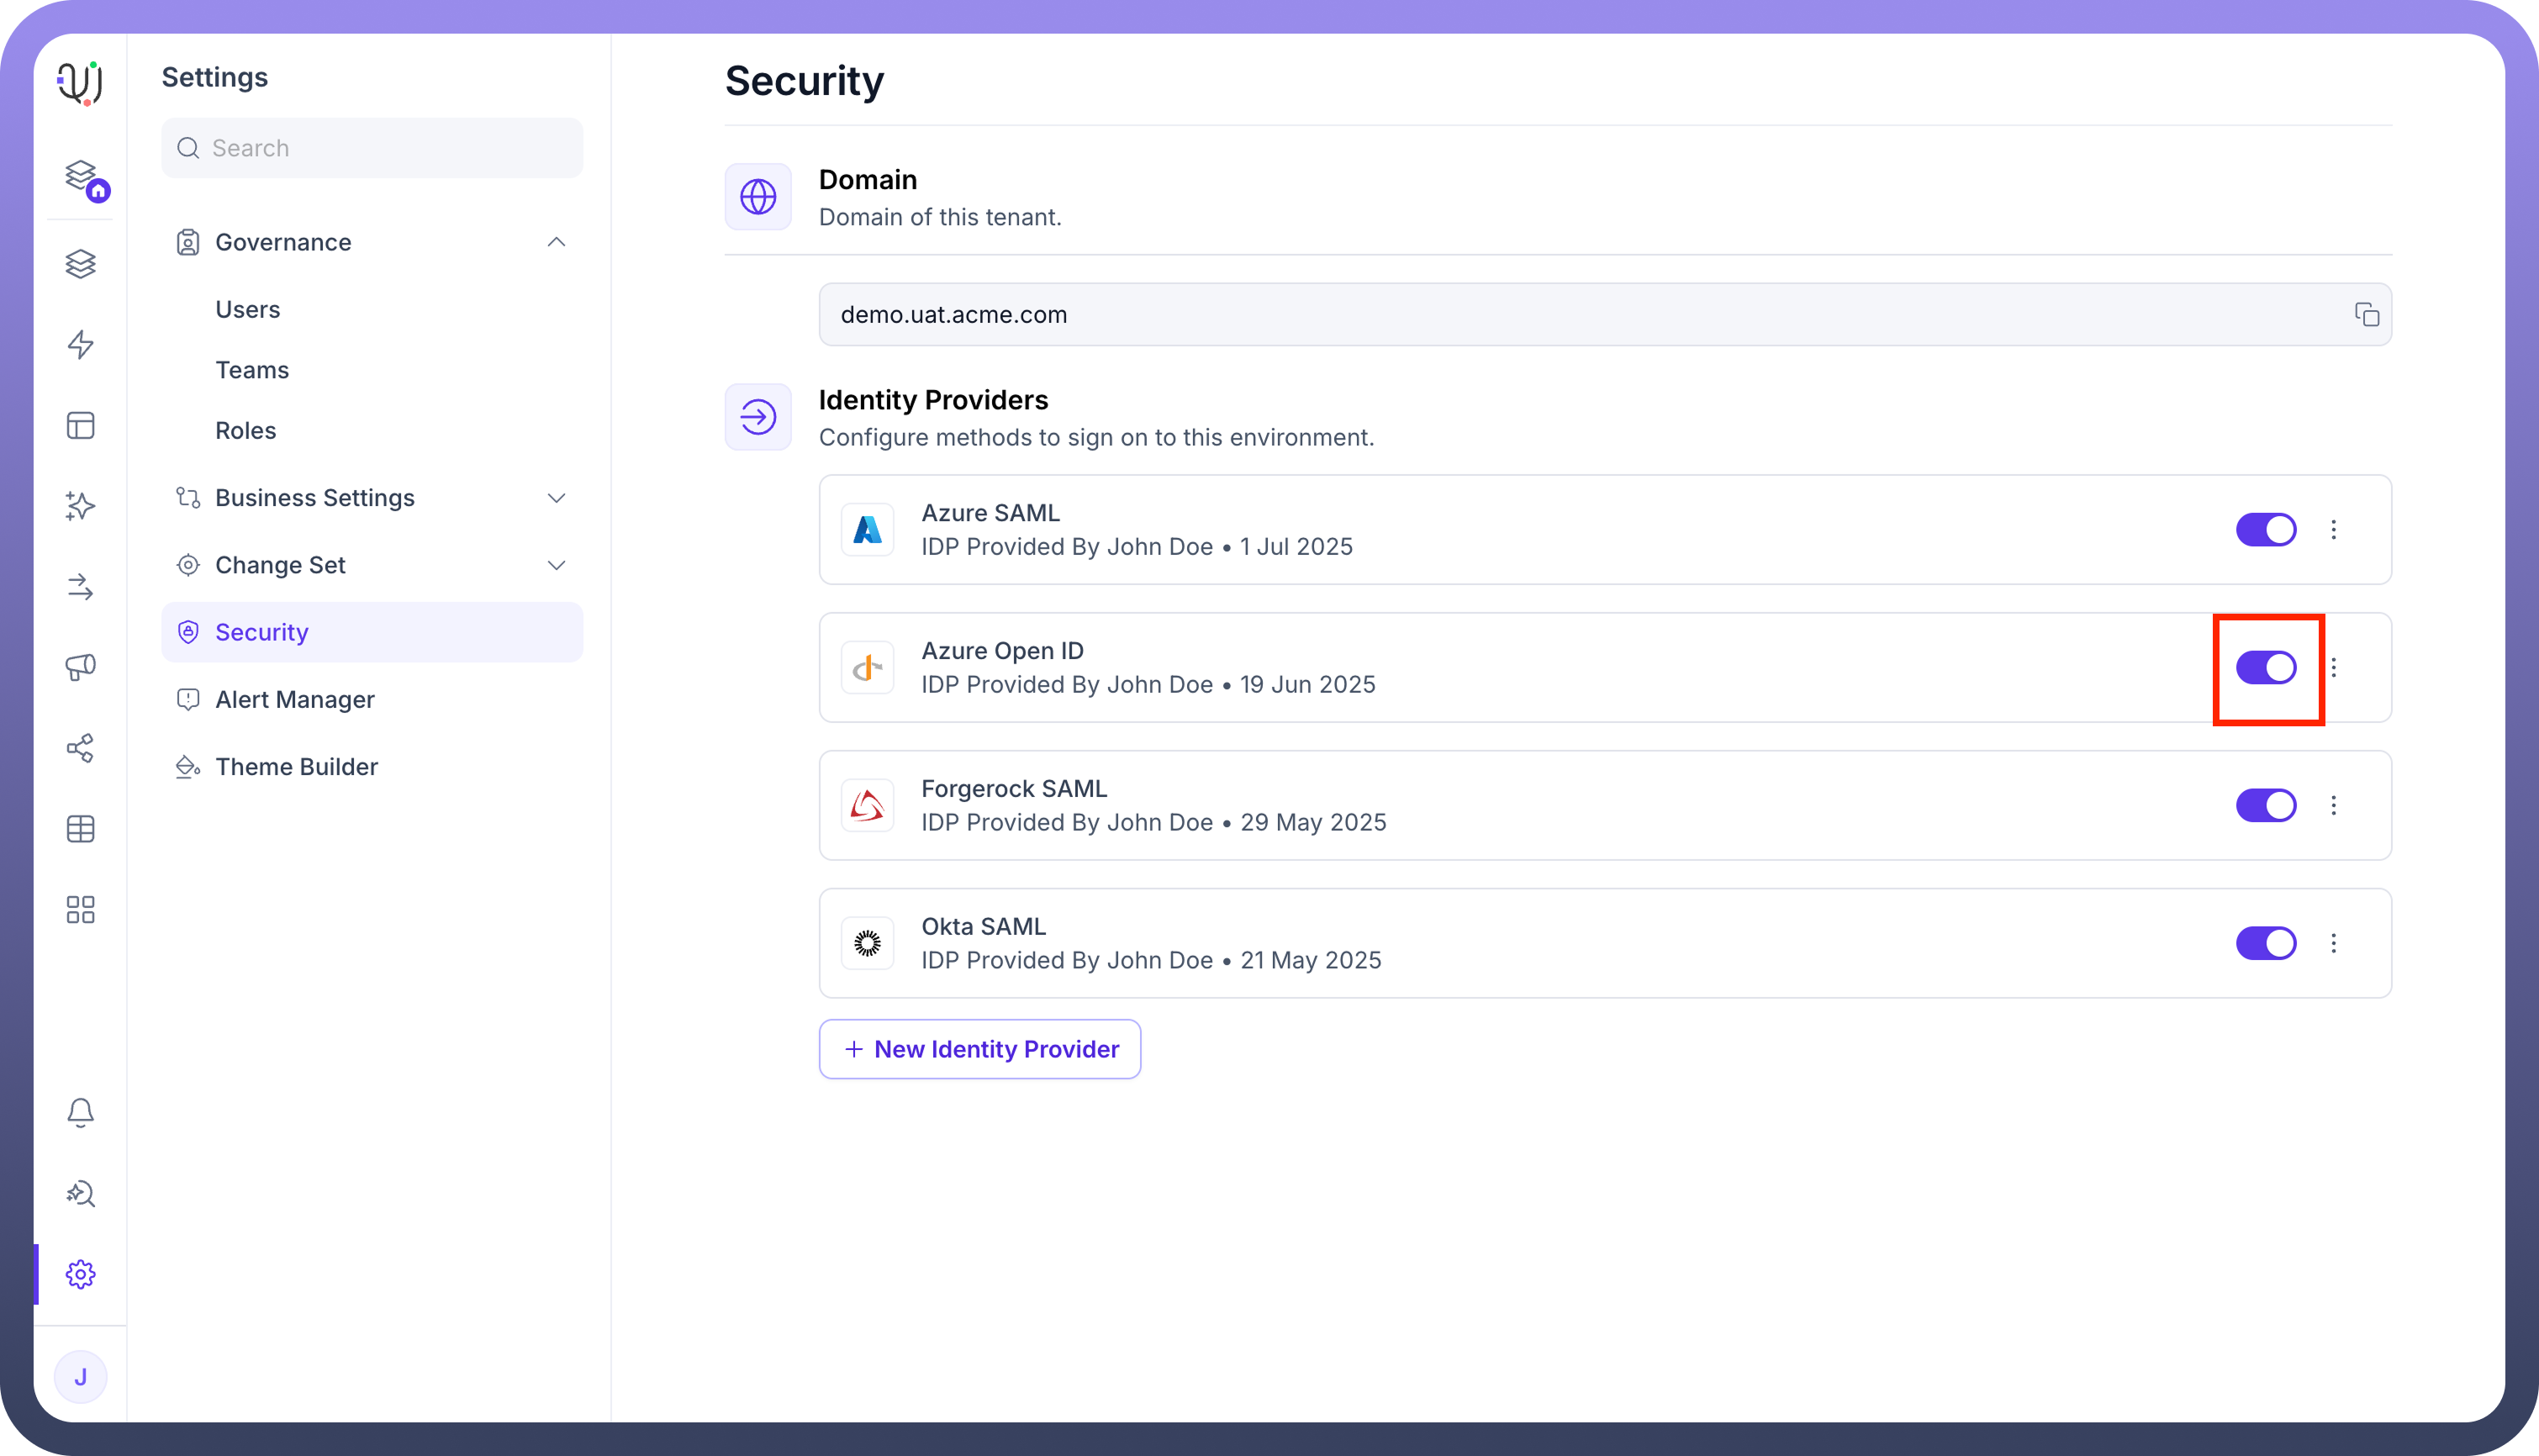Image resolution: width=2539 pixels, height=1456 pixels.
Task: Toggle off Azure Open ID provider
Action: pyautogui.click(x=2265, y=668)
